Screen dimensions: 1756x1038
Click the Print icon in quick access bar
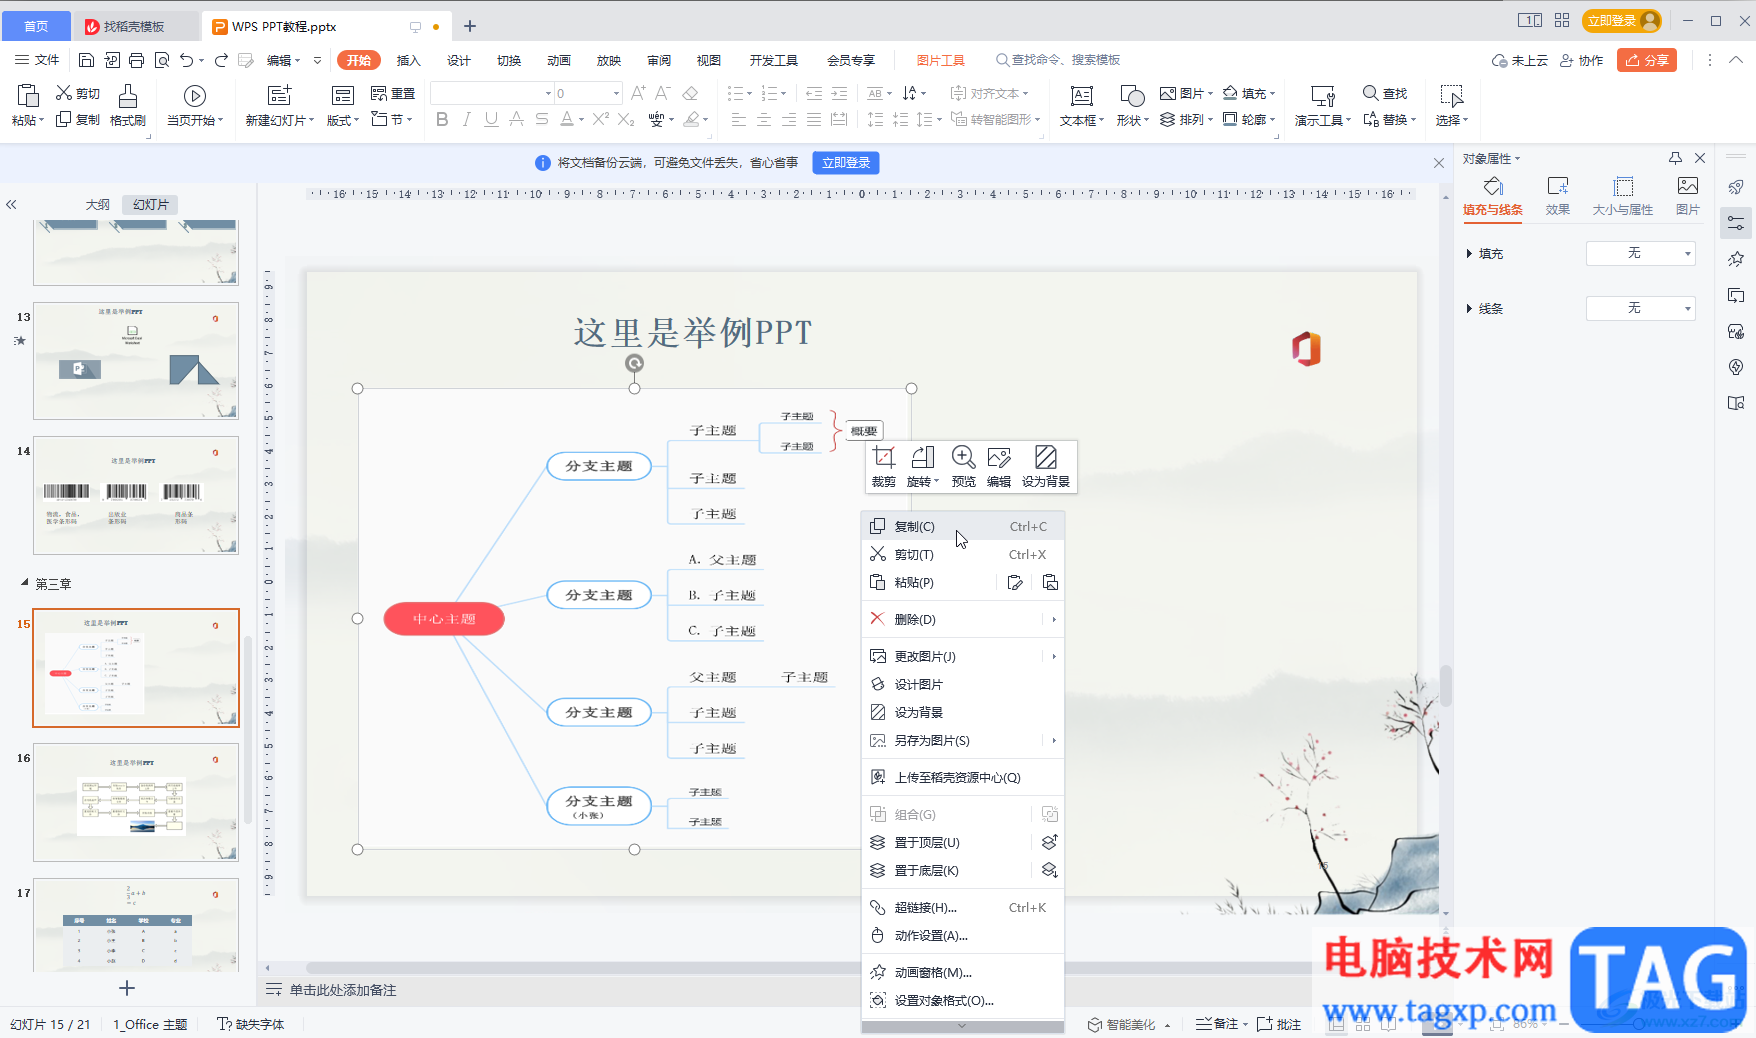[x=137, y=60]
